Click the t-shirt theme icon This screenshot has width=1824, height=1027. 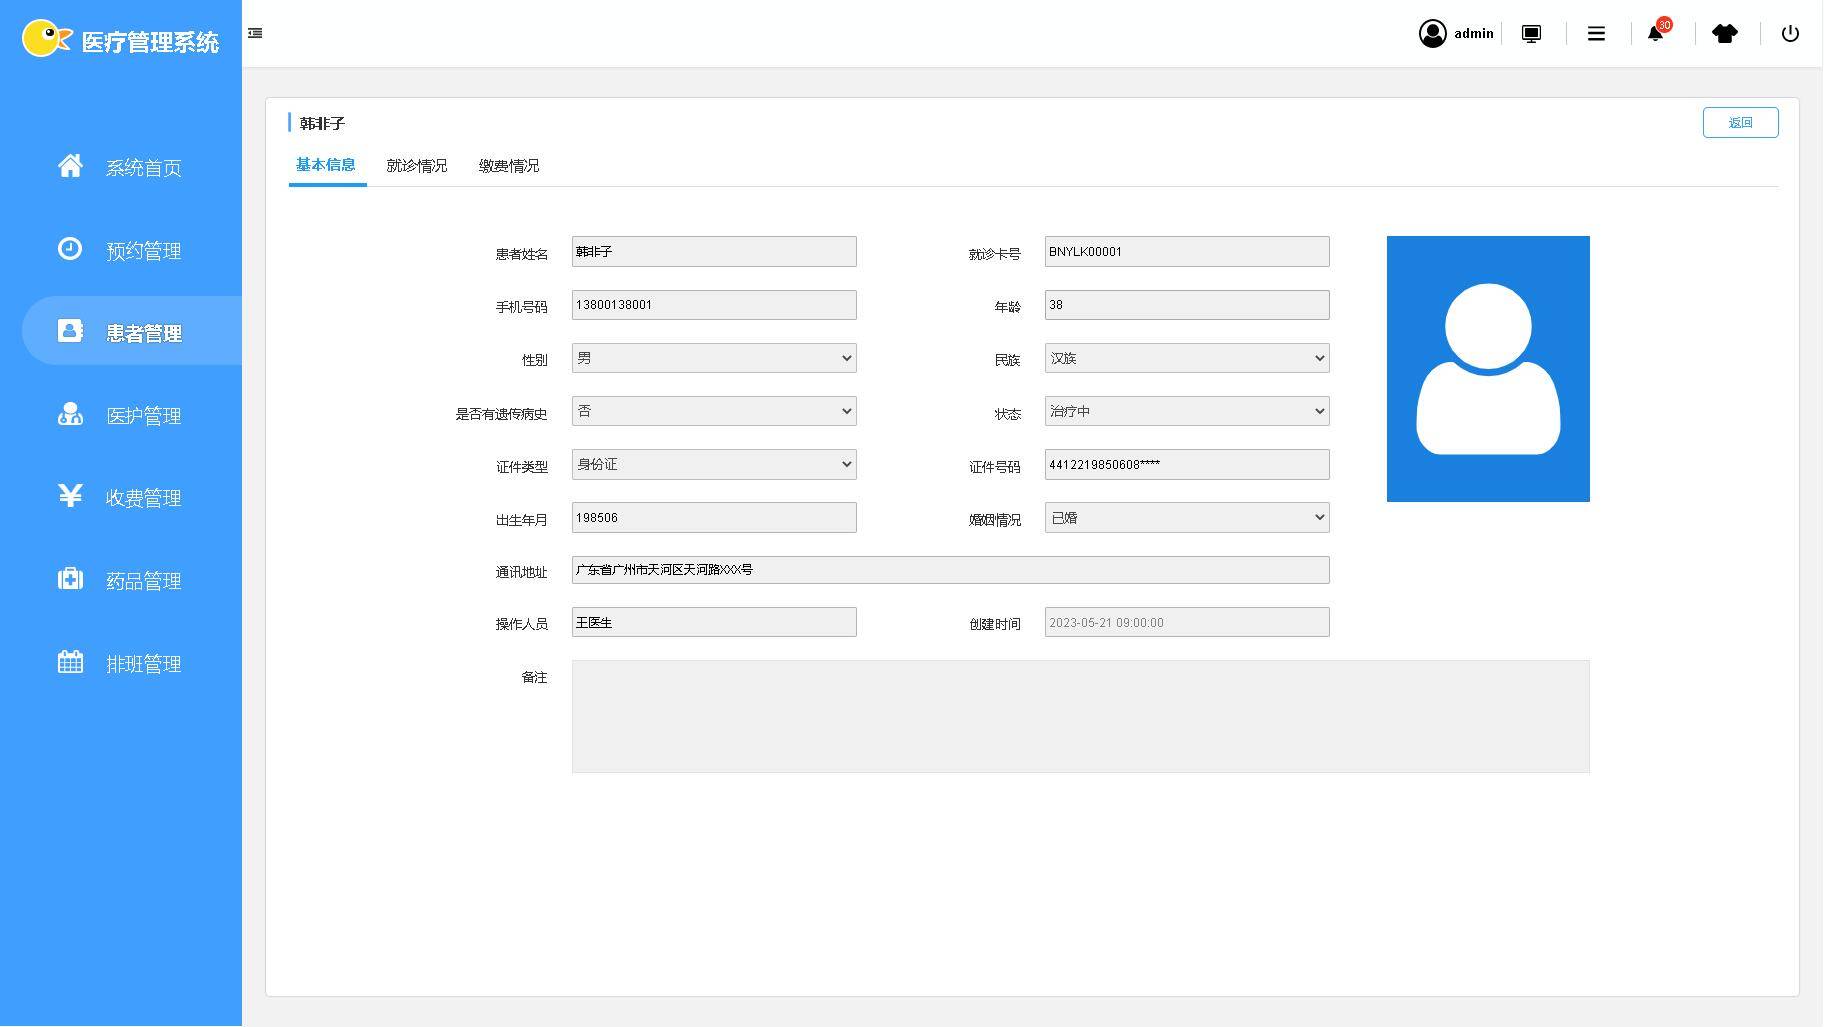(x=1724, y=34)
